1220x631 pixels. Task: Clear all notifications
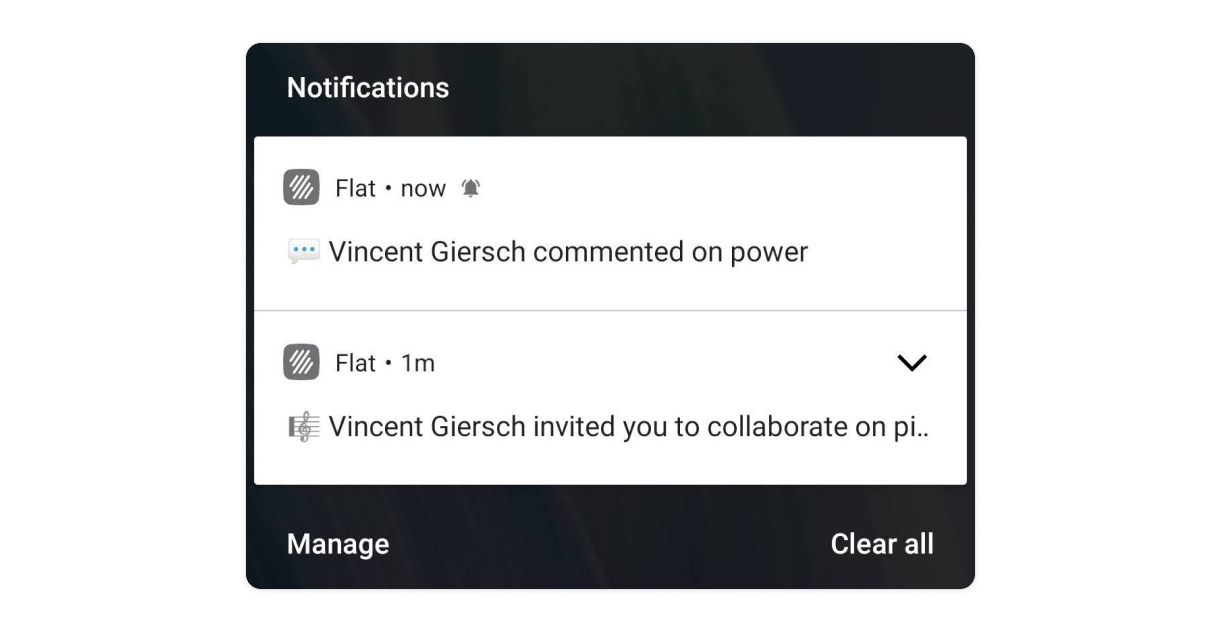tap(882, 544)
